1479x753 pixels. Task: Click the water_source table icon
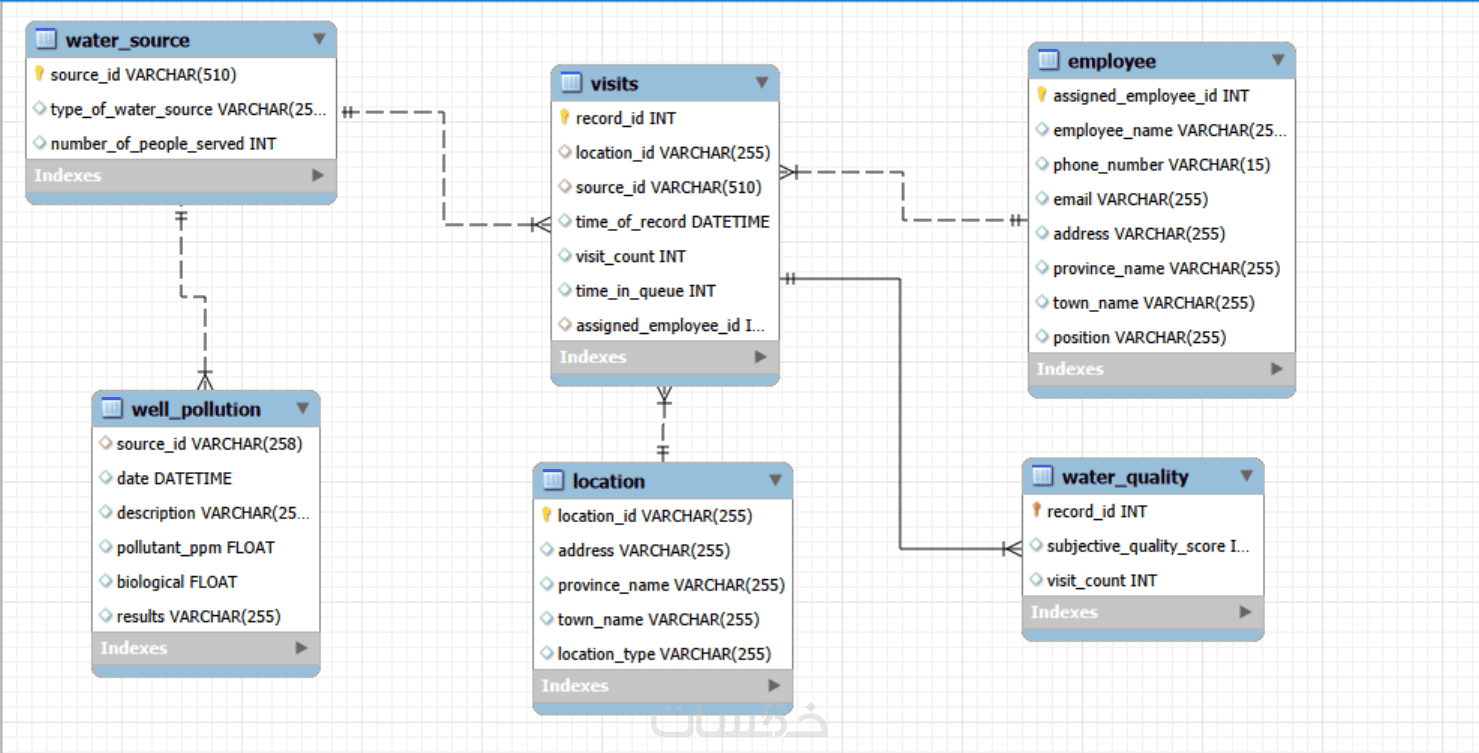click(x=45, y=40)
